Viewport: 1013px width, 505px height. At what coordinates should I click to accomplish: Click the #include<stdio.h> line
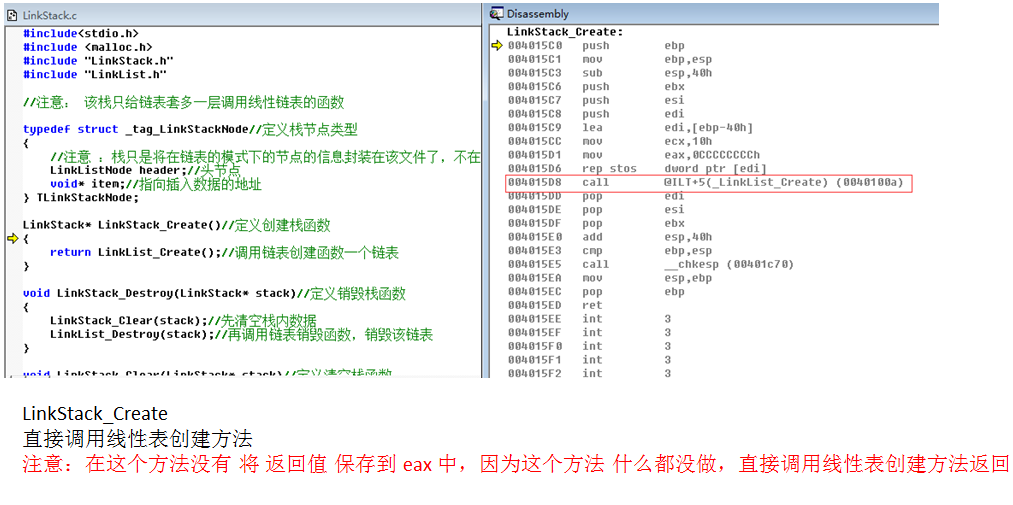pos(81,33)
